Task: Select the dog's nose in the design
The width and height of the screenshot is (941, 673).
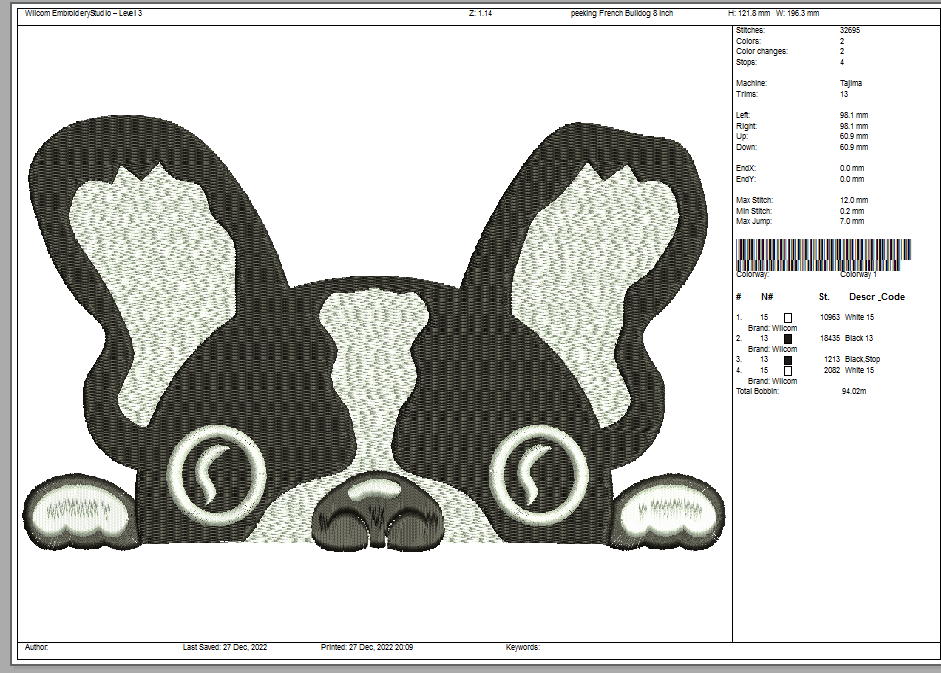Action: (379, 508)
